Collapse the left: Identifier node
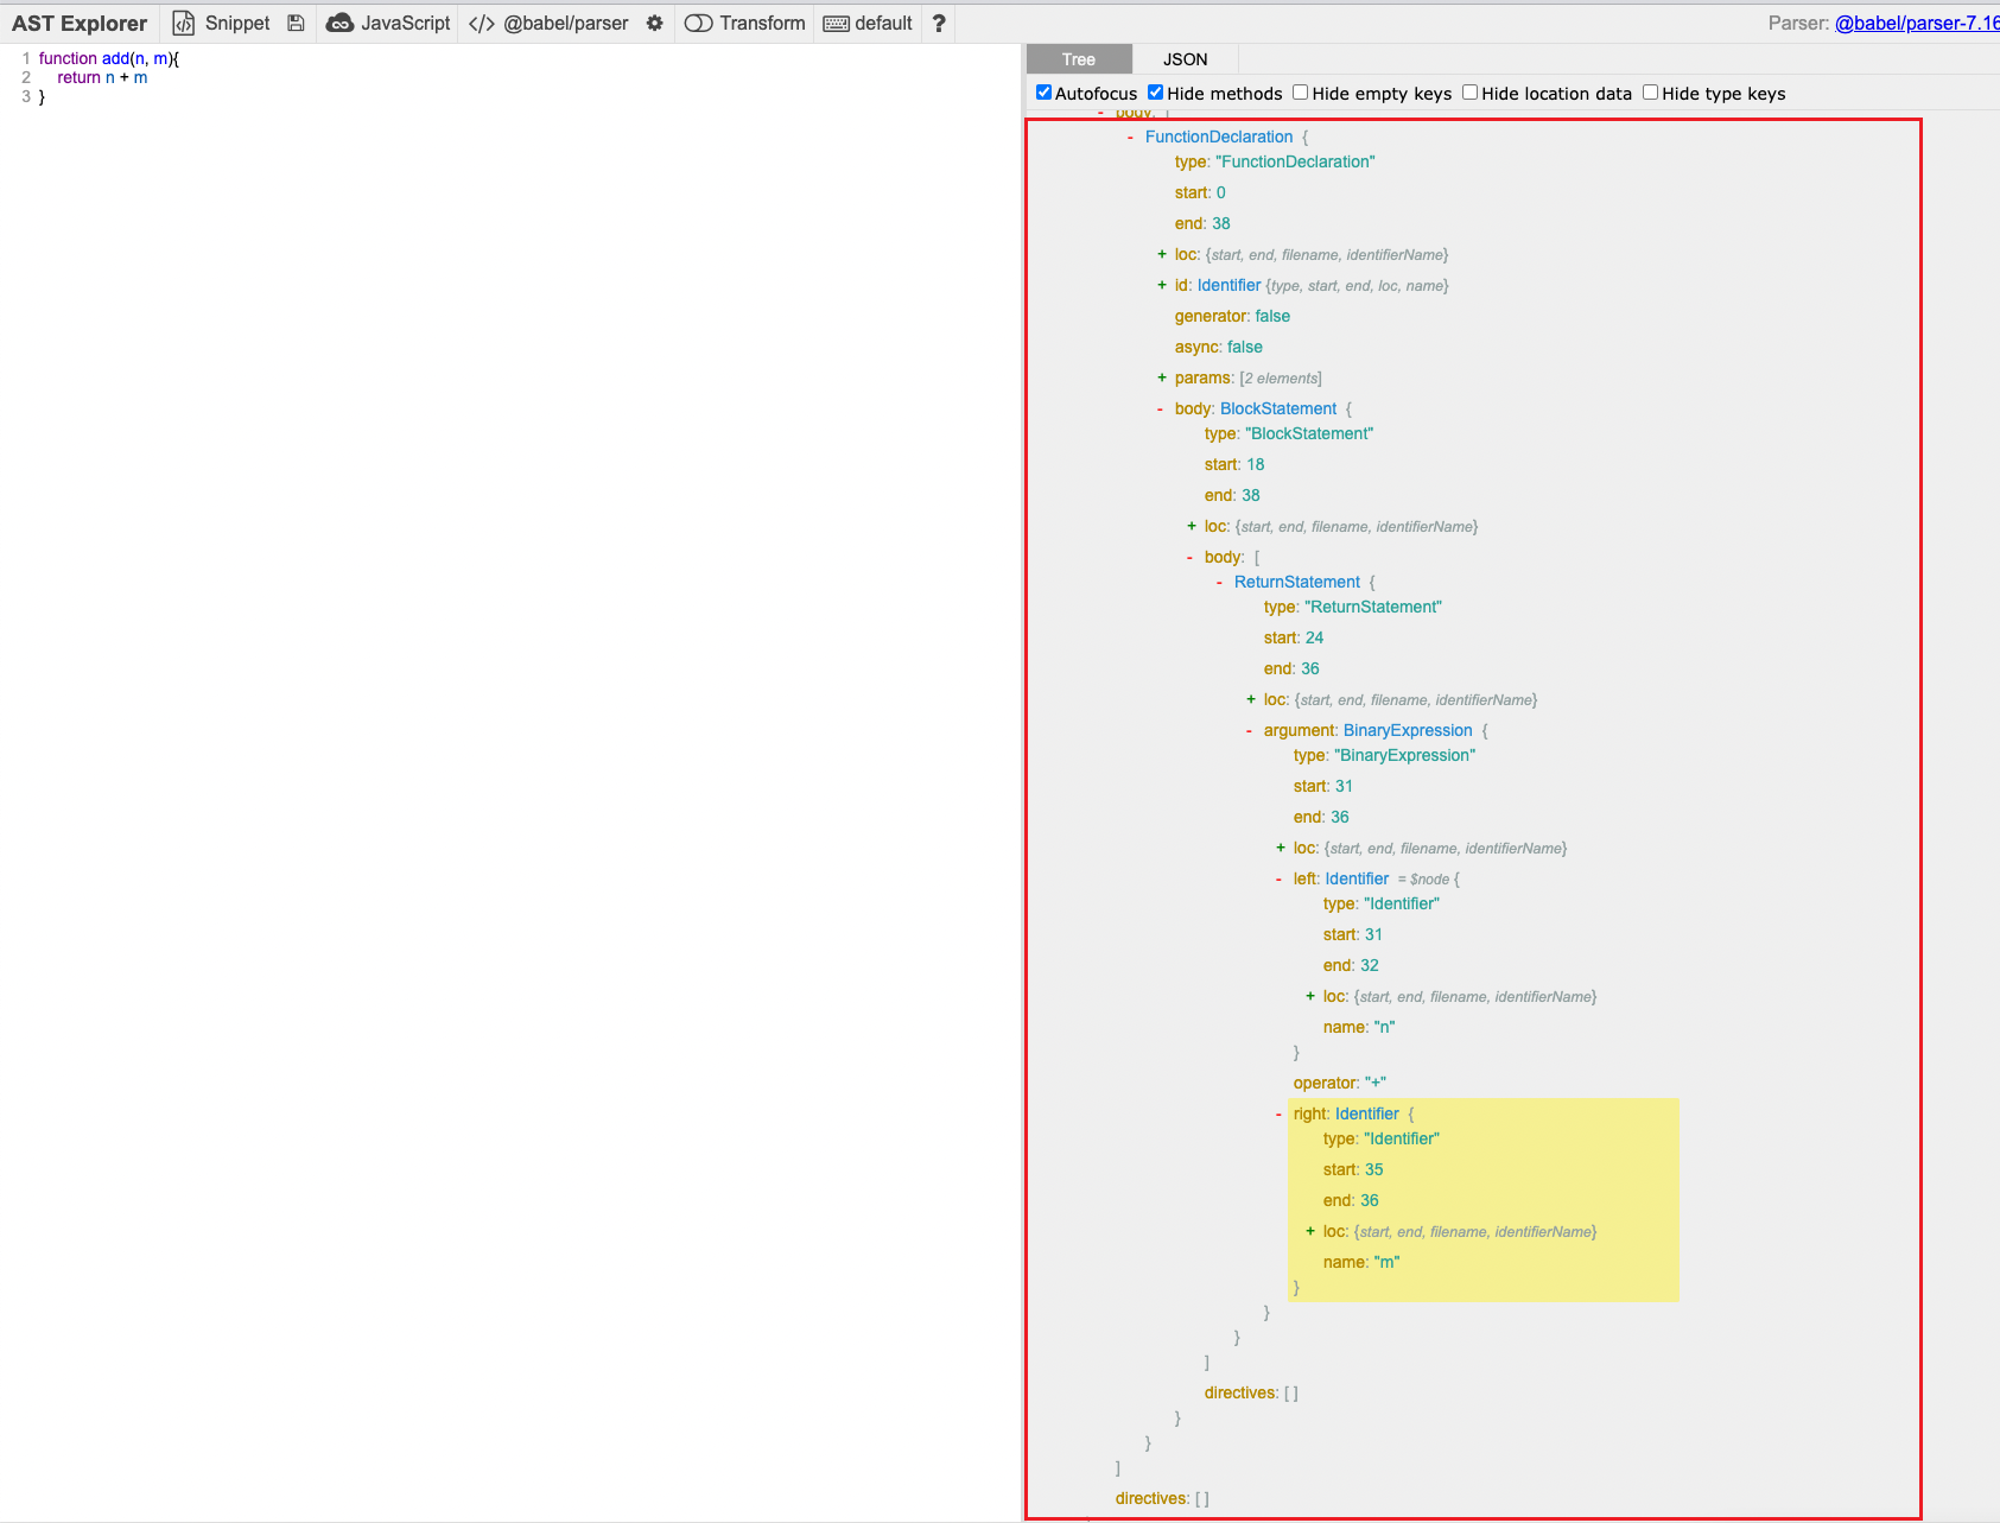This screenshot has width=2000, height=1523. [1279, 879]
